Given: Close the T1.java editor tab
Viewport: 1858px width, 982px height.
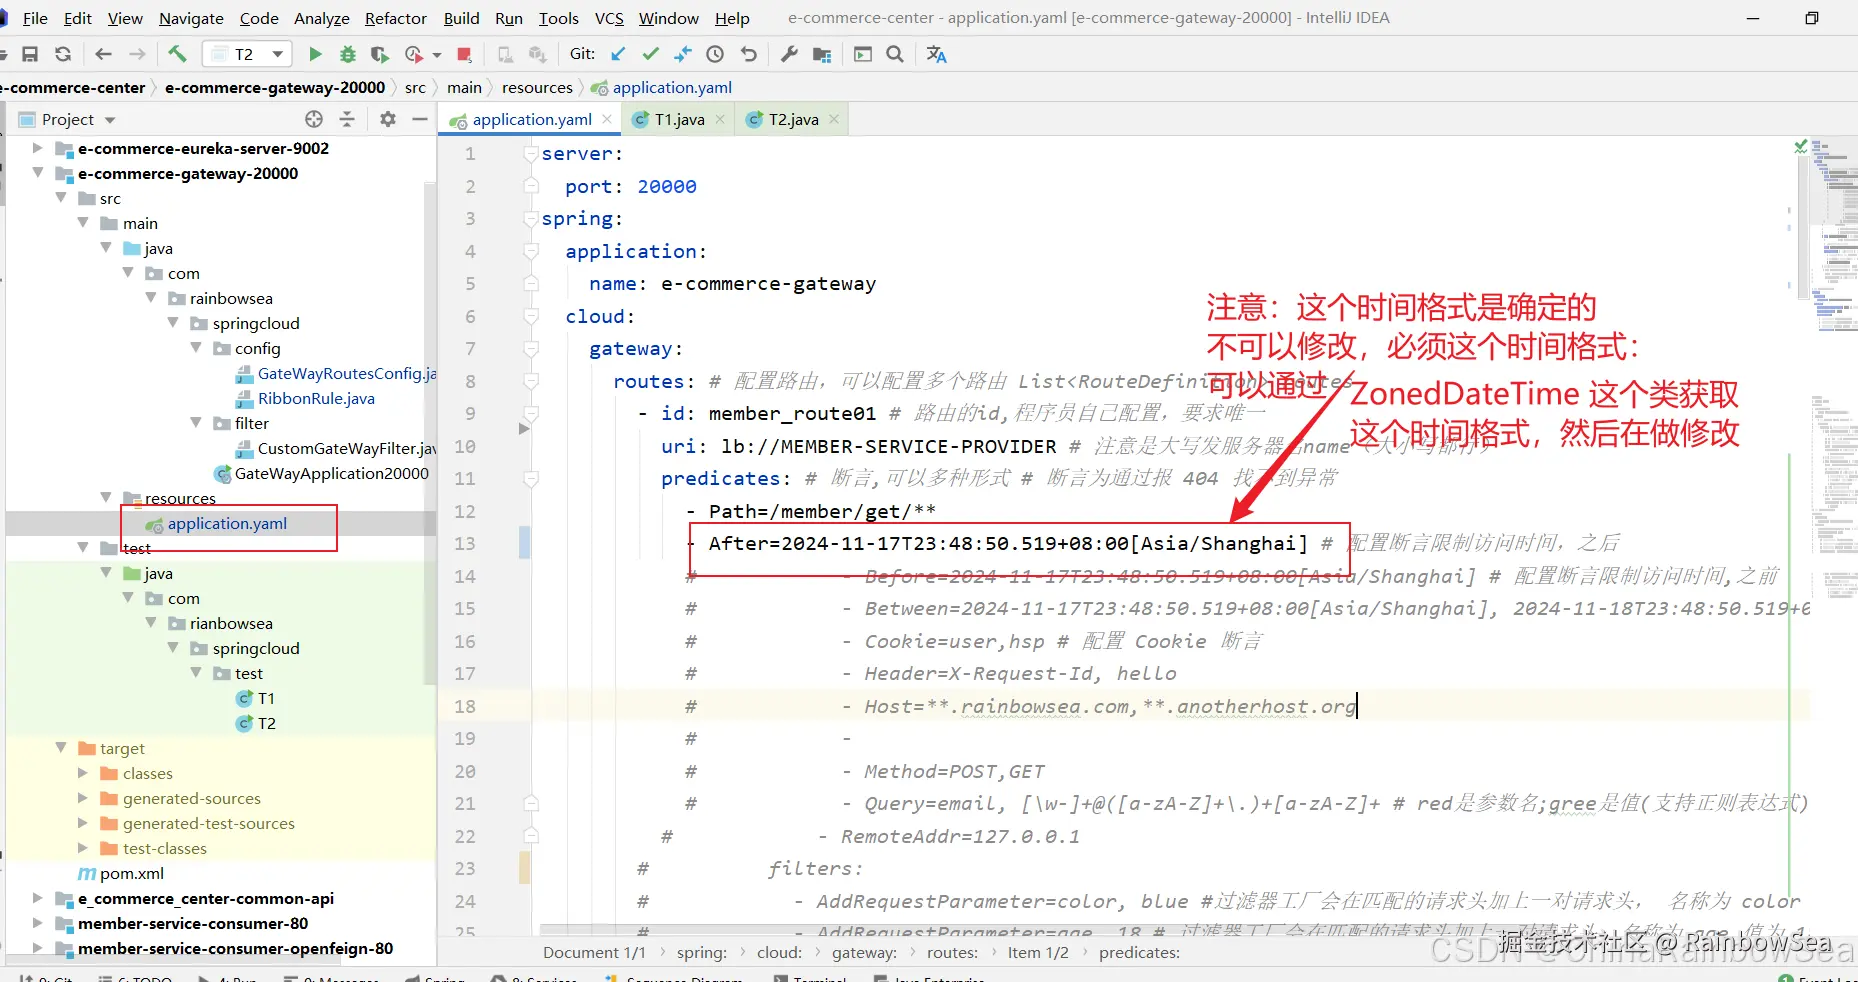Looking at the screenshot, I should tap(719, 119).
